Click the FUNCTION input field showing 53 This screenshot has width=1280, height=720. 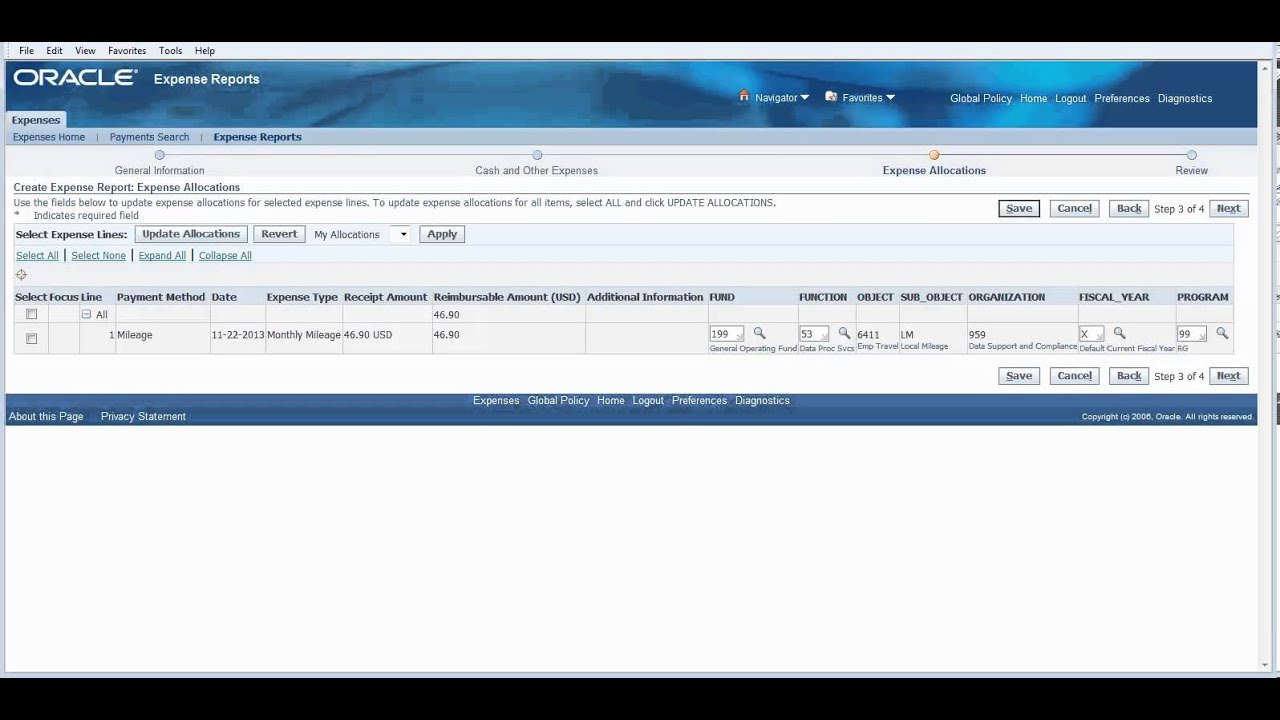tap(813, 334)
